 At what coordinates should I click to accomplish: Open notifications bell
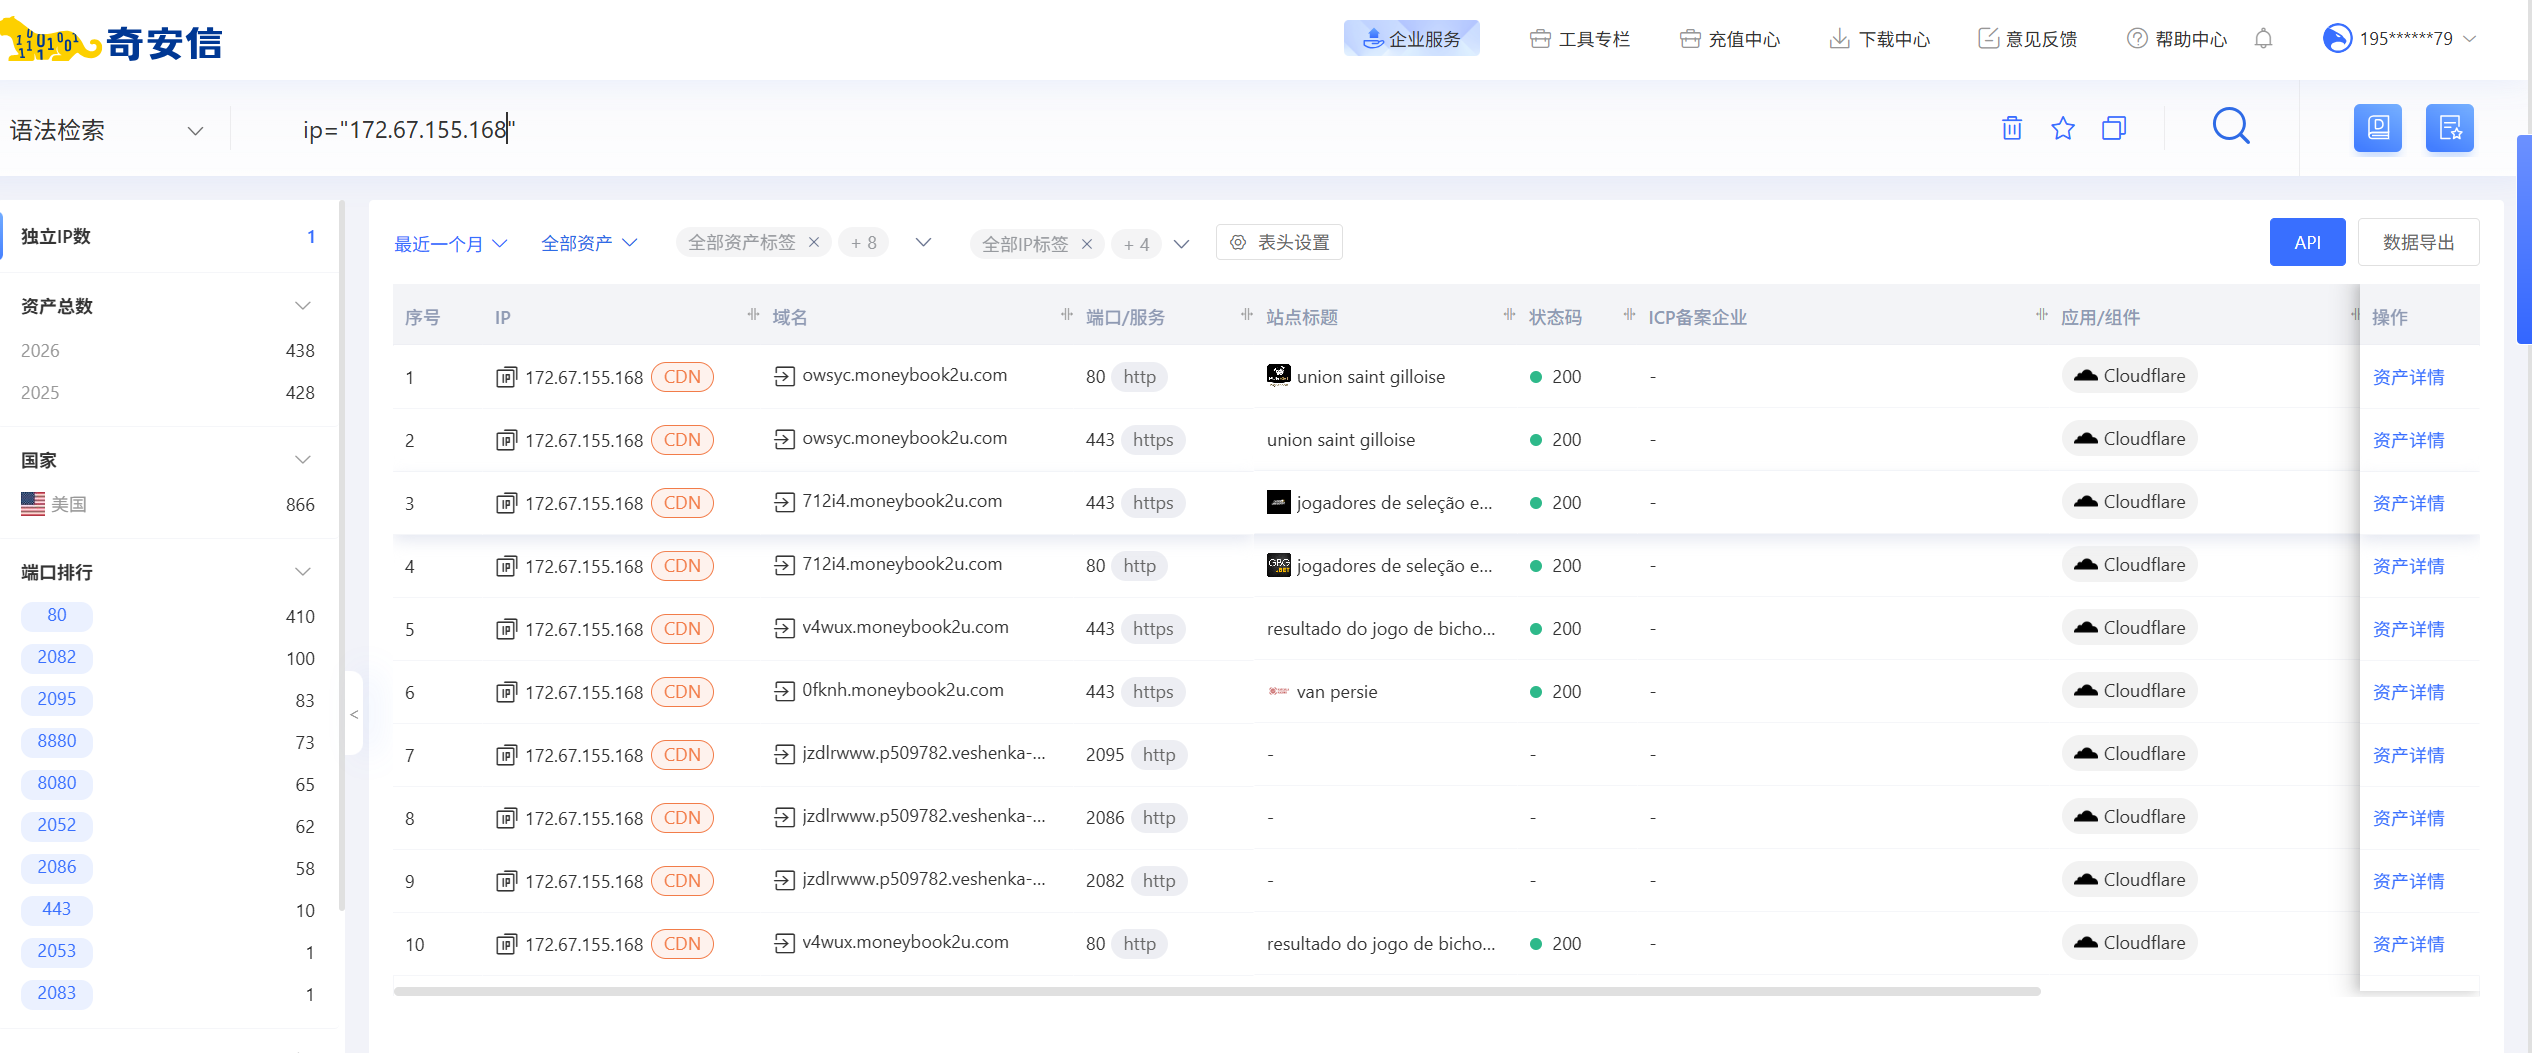(2264, 39)
